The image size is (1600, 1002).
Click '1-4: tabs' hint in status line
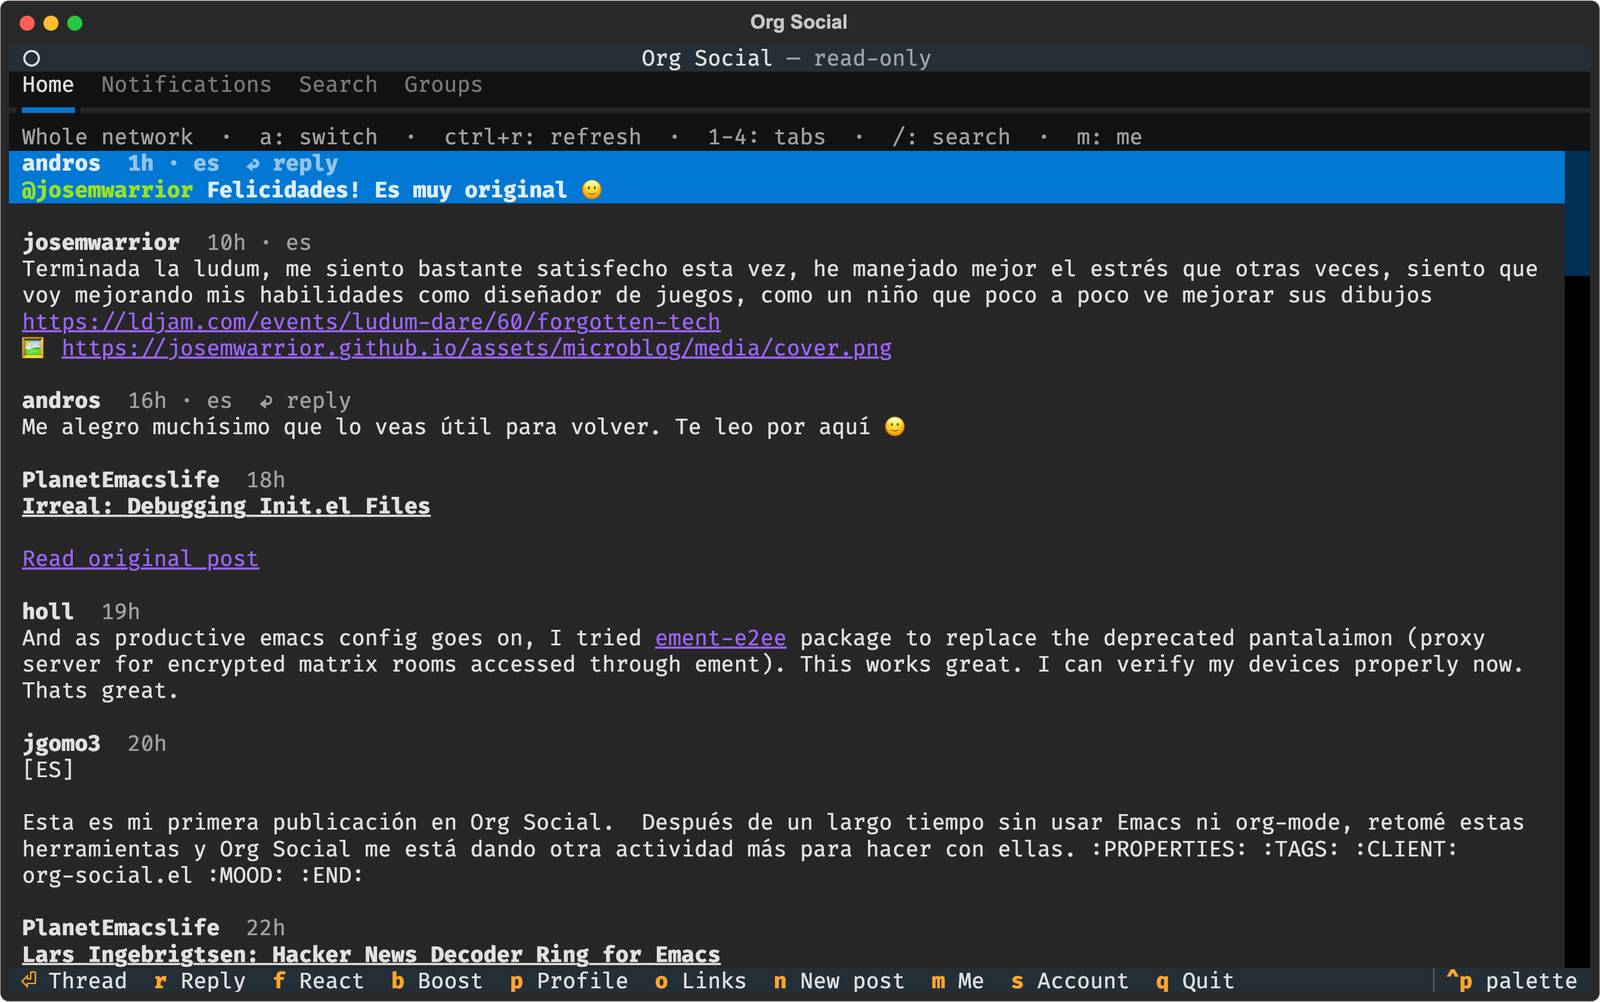(767, 137)
